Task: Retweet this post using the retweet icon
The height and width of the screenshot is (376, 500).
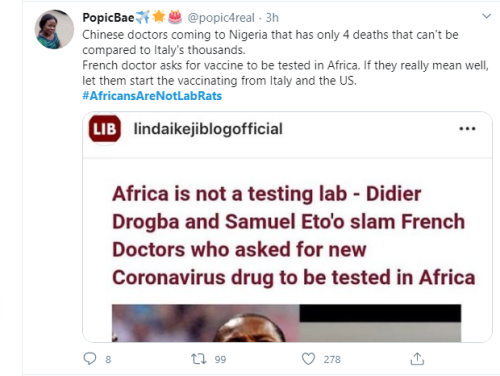Action: click(198, 359)
